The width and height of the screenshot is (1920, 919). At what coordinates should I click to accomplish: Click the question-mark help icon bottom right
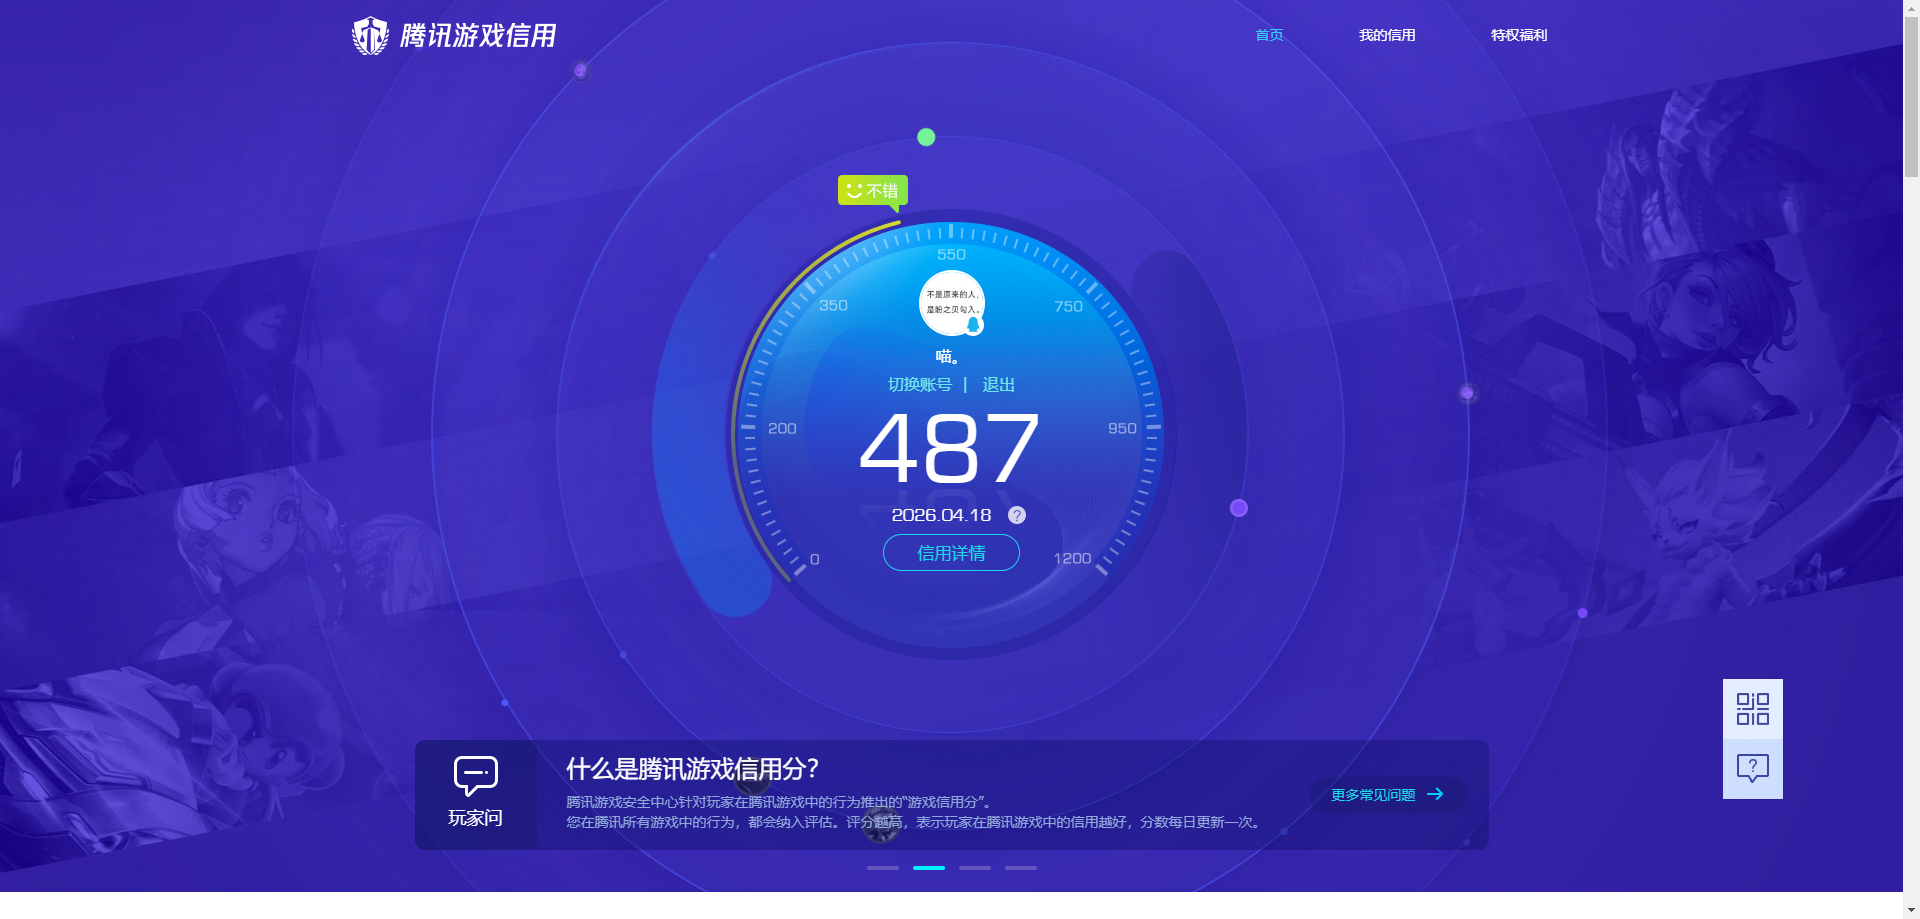[x=1751, y=767]
